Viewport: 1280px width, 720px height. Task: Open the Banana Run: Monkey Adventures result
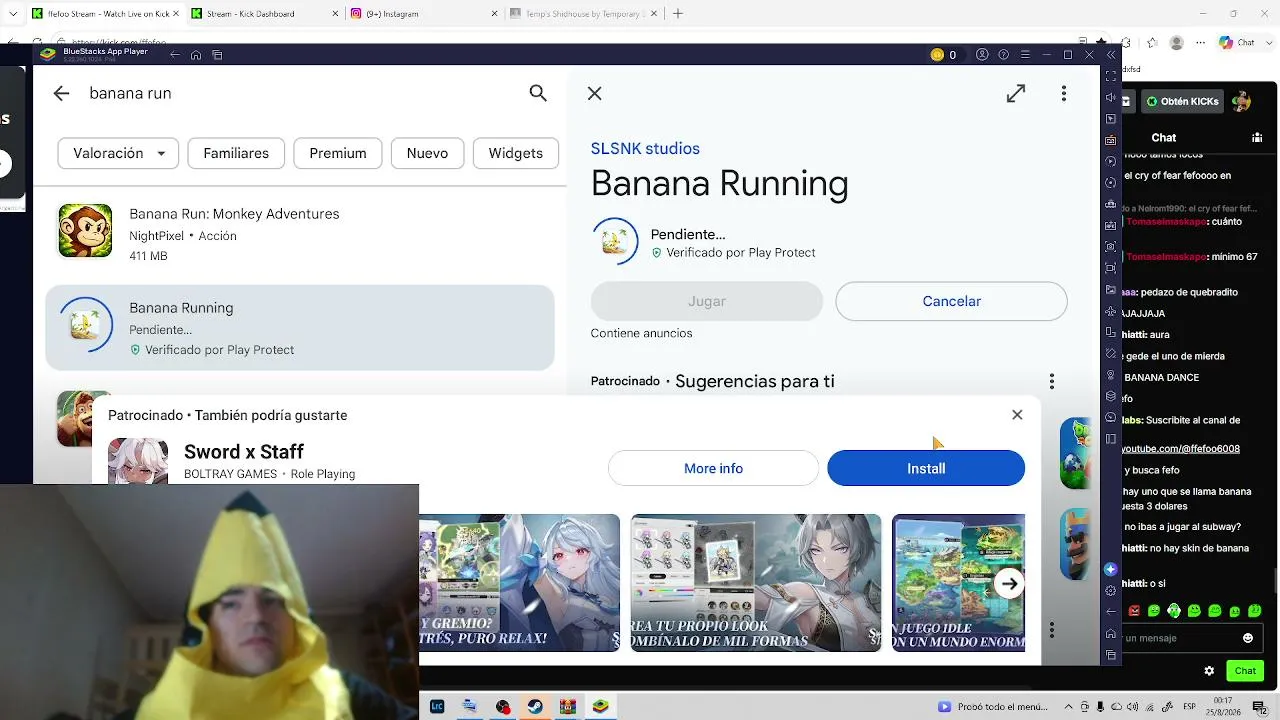click(300, 234)
